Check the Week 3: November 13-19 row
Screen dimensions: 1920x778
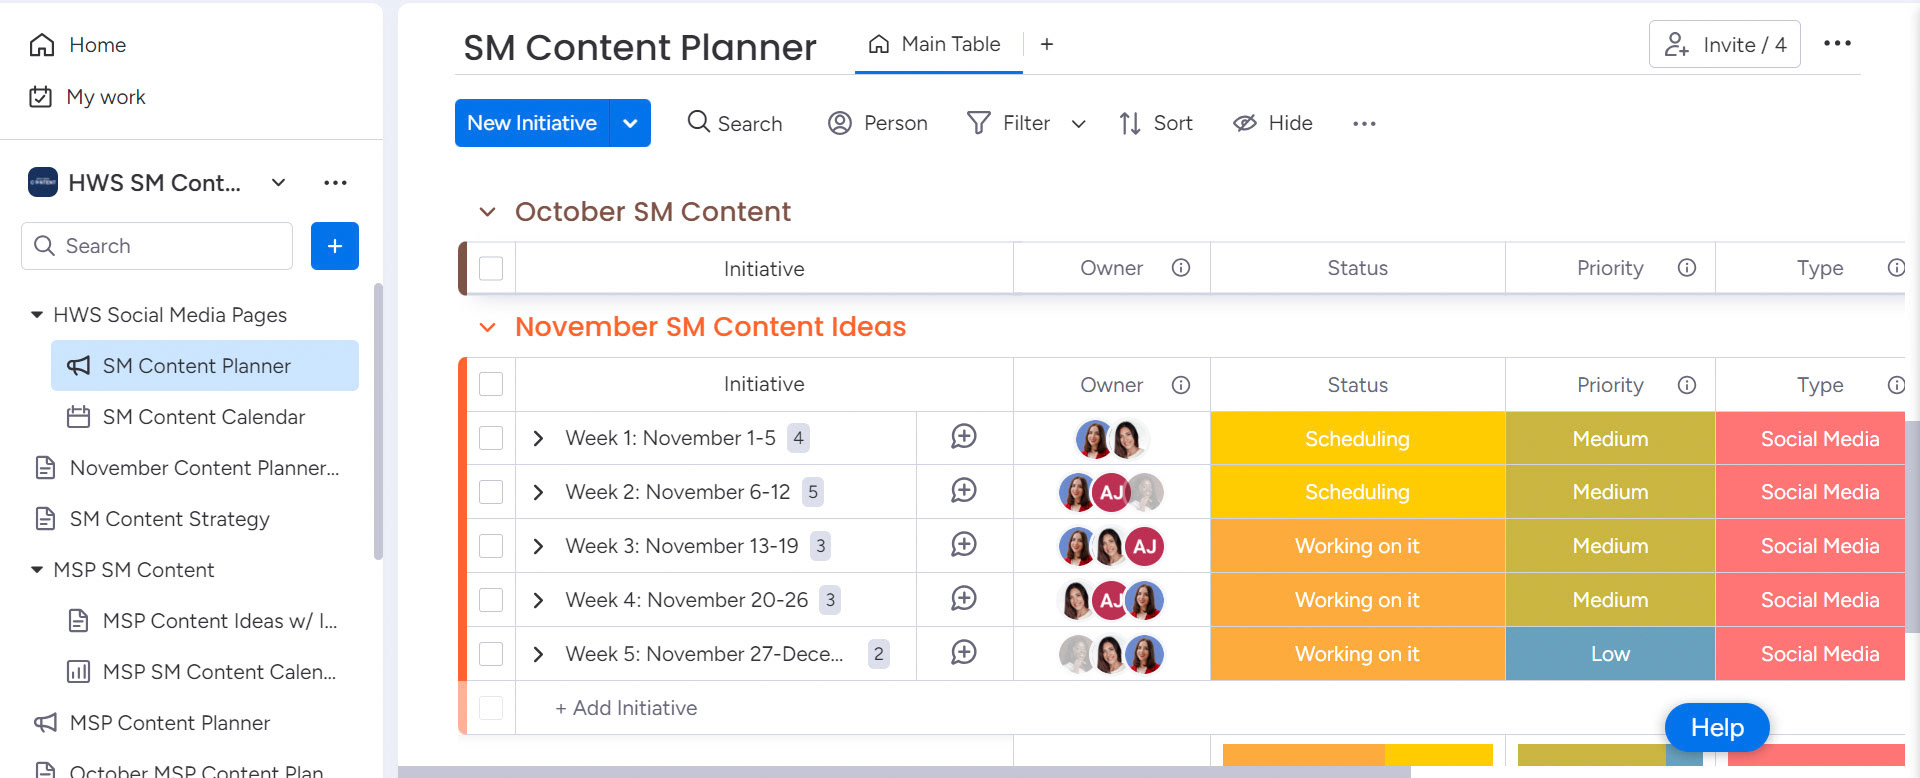coord(491,546)
